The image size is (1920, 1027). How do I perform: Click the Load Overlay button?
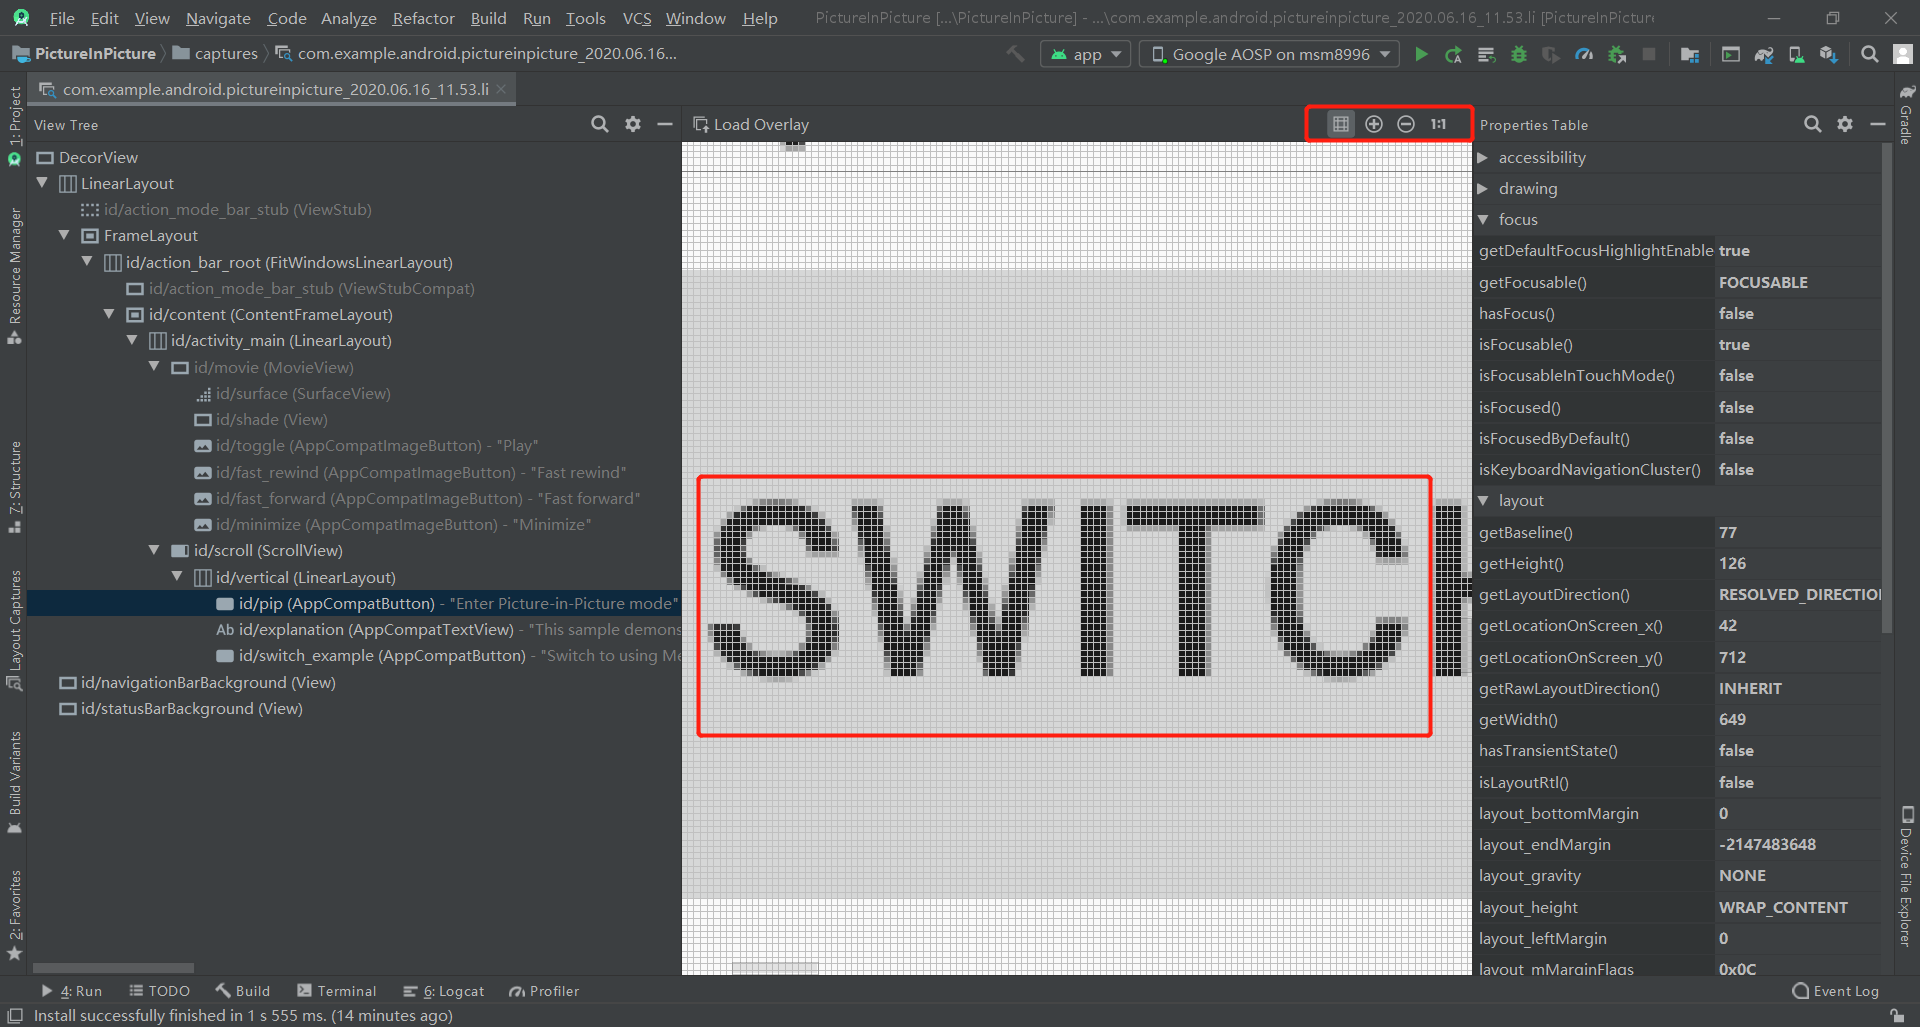point(751,124)
